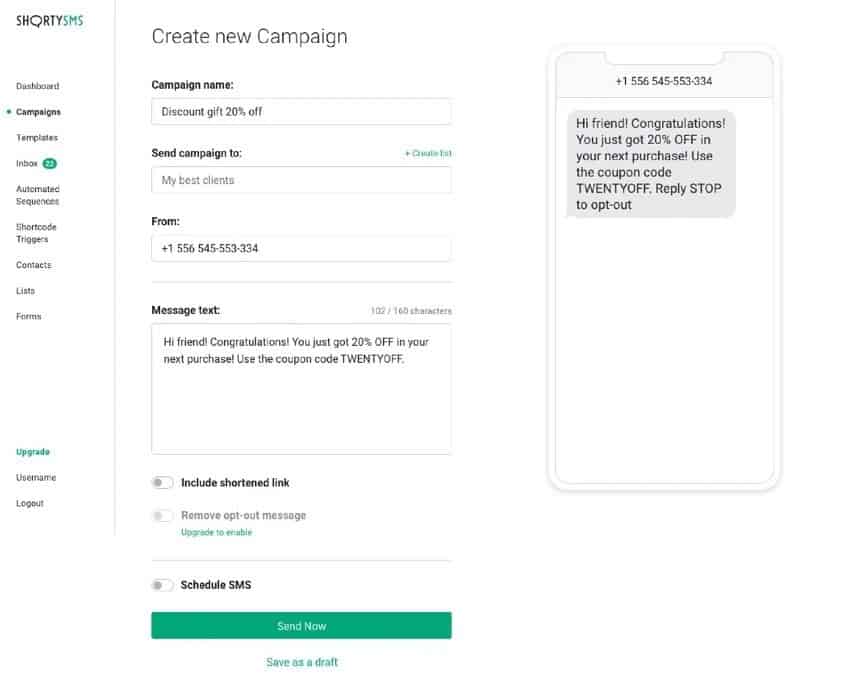Navigate to Contacts page
Image resolution: width=850 pixels, height=683 pixels.
pyautogui.click(x=34, y=265)
